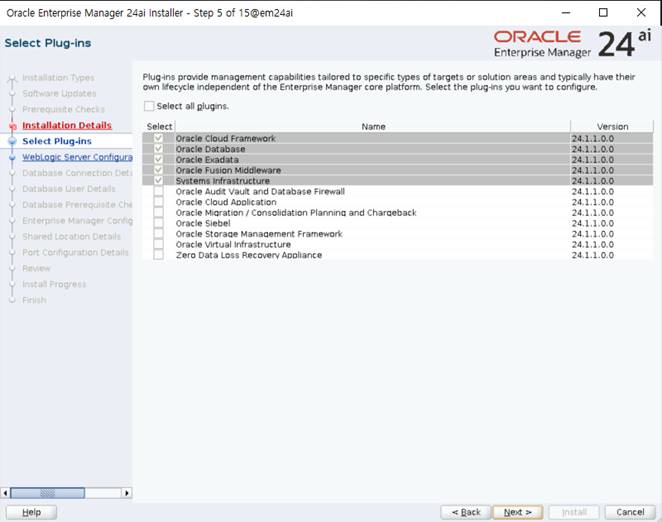Open Installation Details step link
The width and height of the screenshot is (662, 522).
67,125
